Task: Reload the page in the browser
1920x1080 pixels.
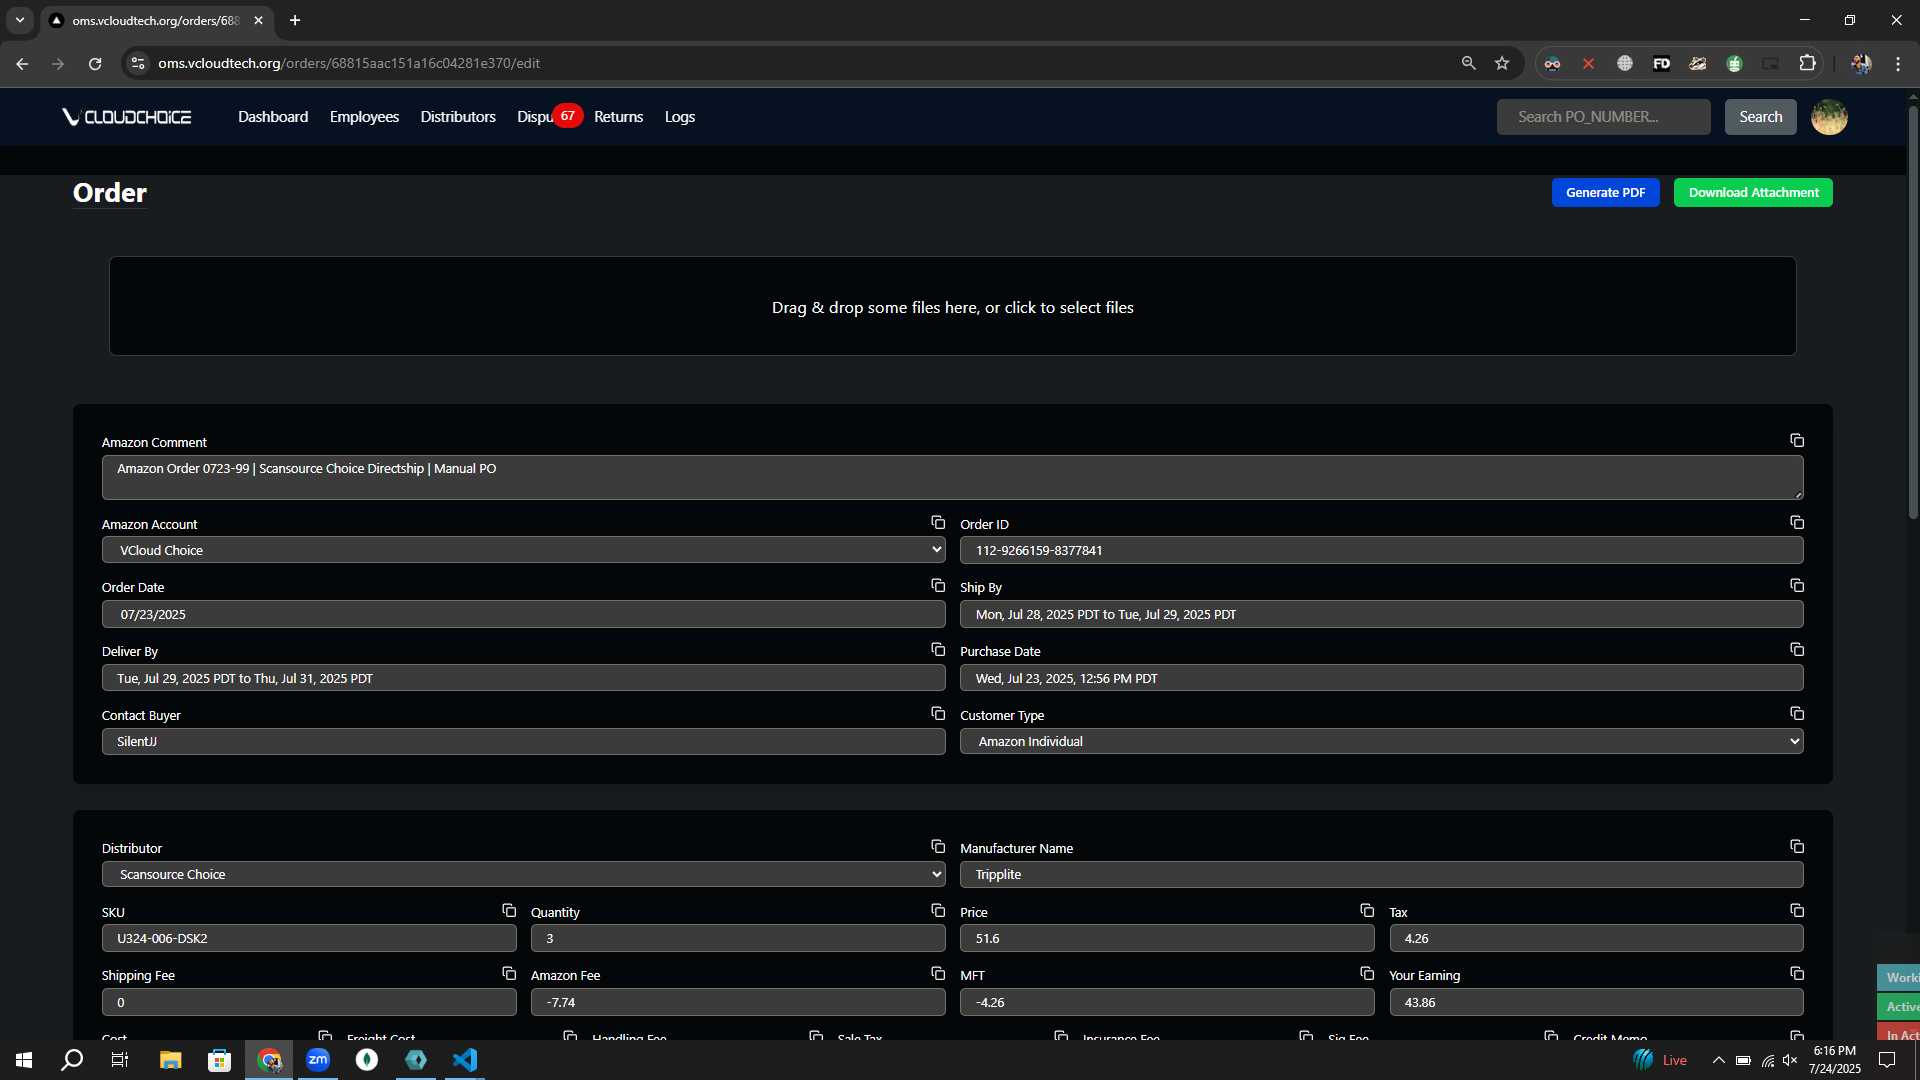Action: tap(95, 63)
